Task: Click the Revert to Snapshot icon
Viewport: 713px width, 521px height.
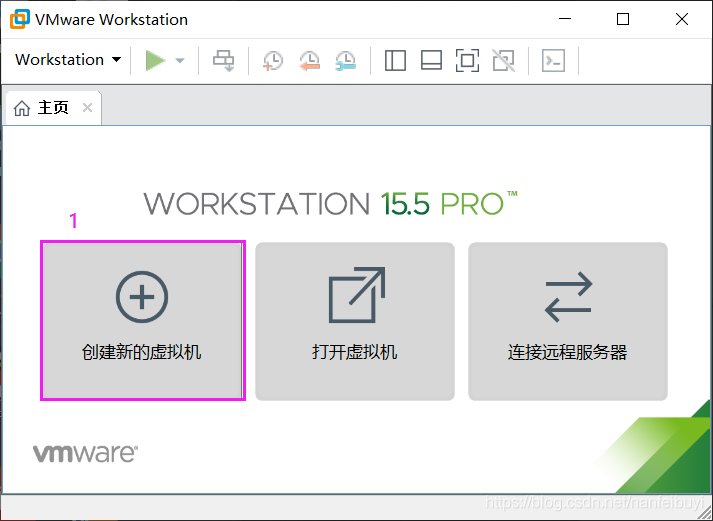Action: [309, 60]
